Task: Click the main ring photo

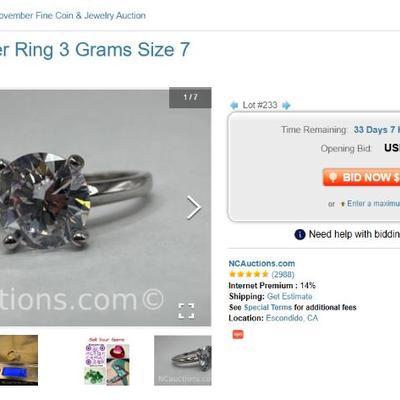Action: (105, 208)
